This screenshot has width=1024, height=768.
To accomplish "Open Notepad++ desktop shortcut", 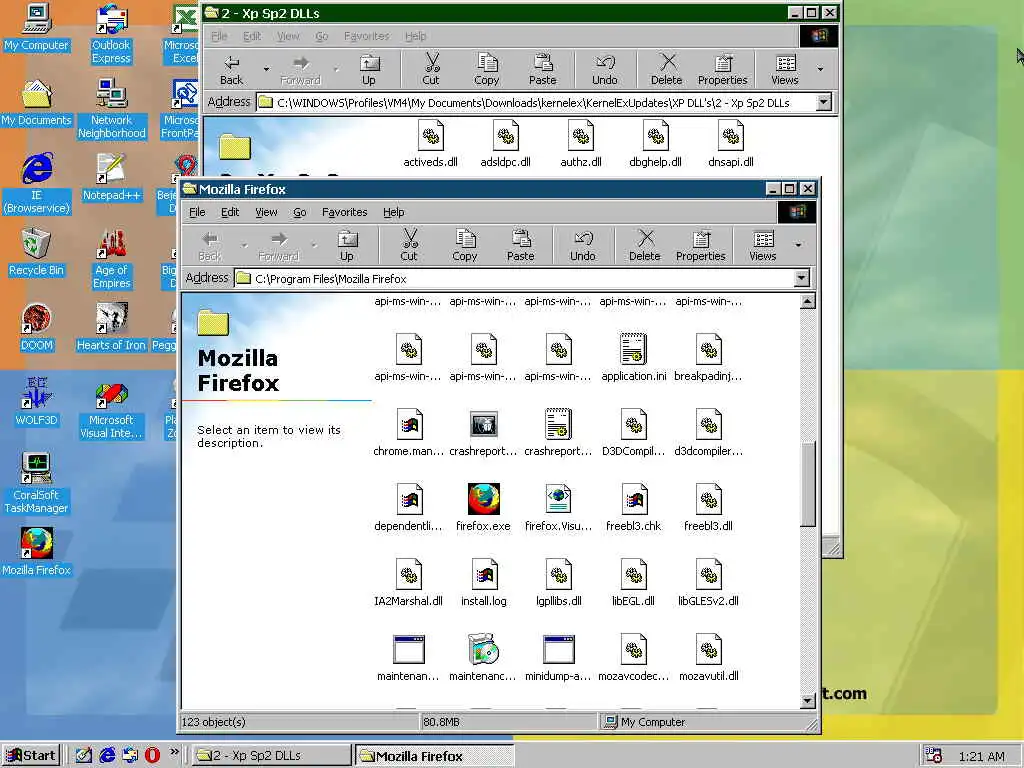I will [112, 177].
